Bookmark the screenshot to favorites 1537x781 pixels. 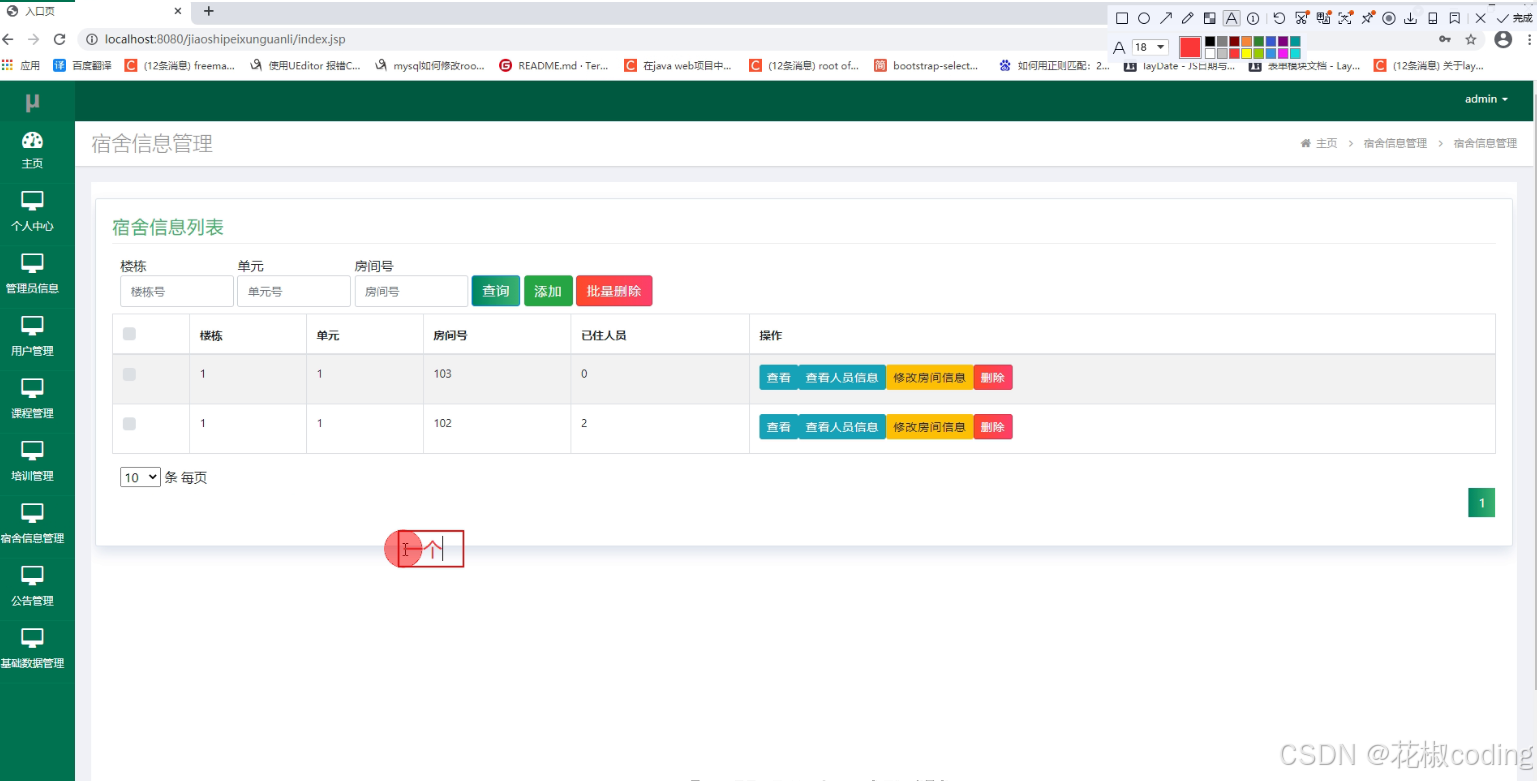[x=1455, y=18]
